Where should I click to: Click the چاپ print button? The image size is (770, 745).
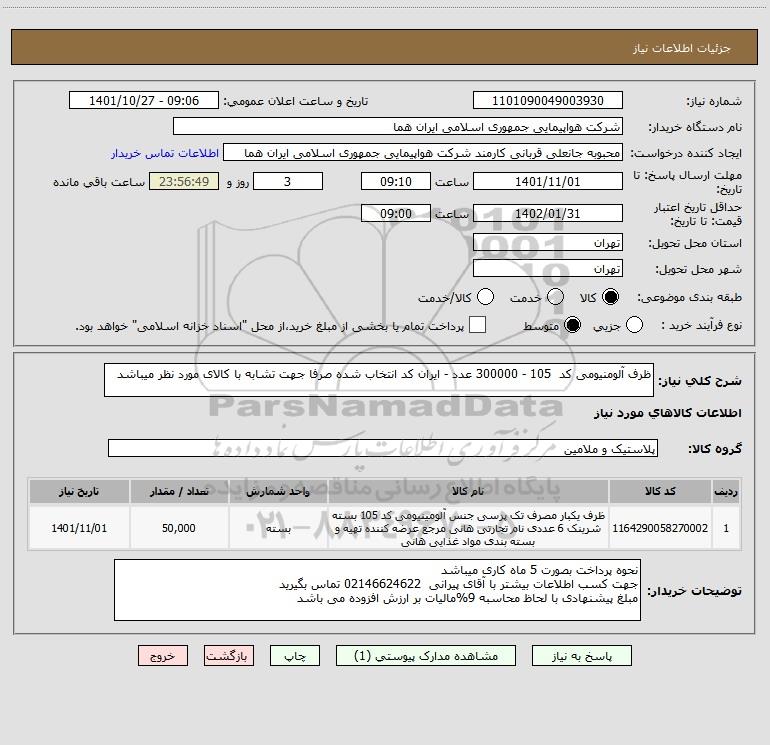[295, 656]
